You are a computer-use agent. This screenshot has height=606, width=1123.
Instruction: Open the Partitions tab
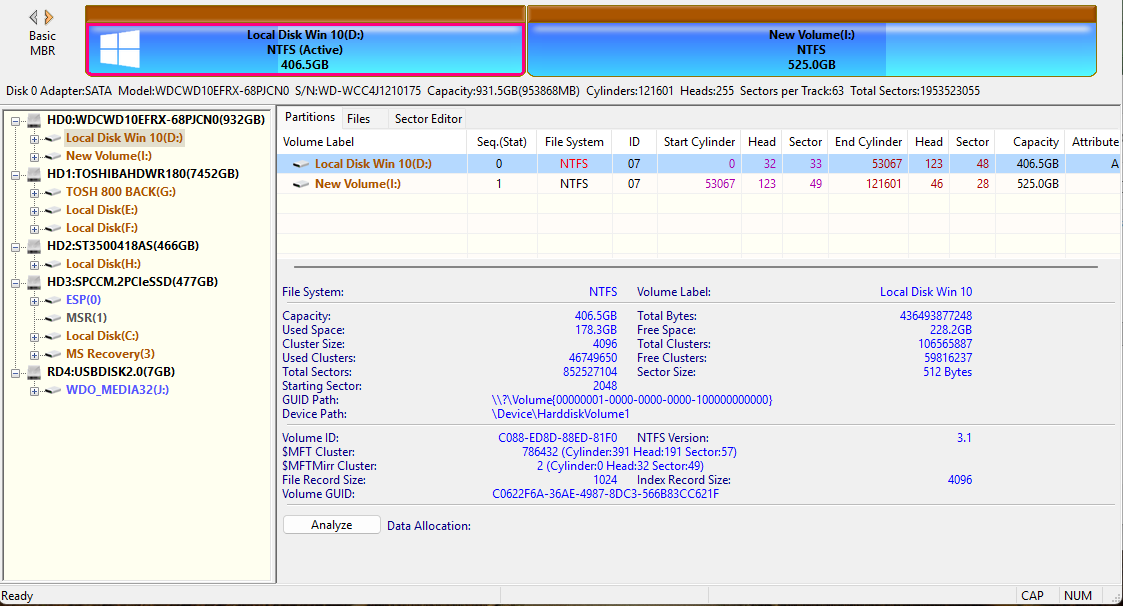(309, 117)
